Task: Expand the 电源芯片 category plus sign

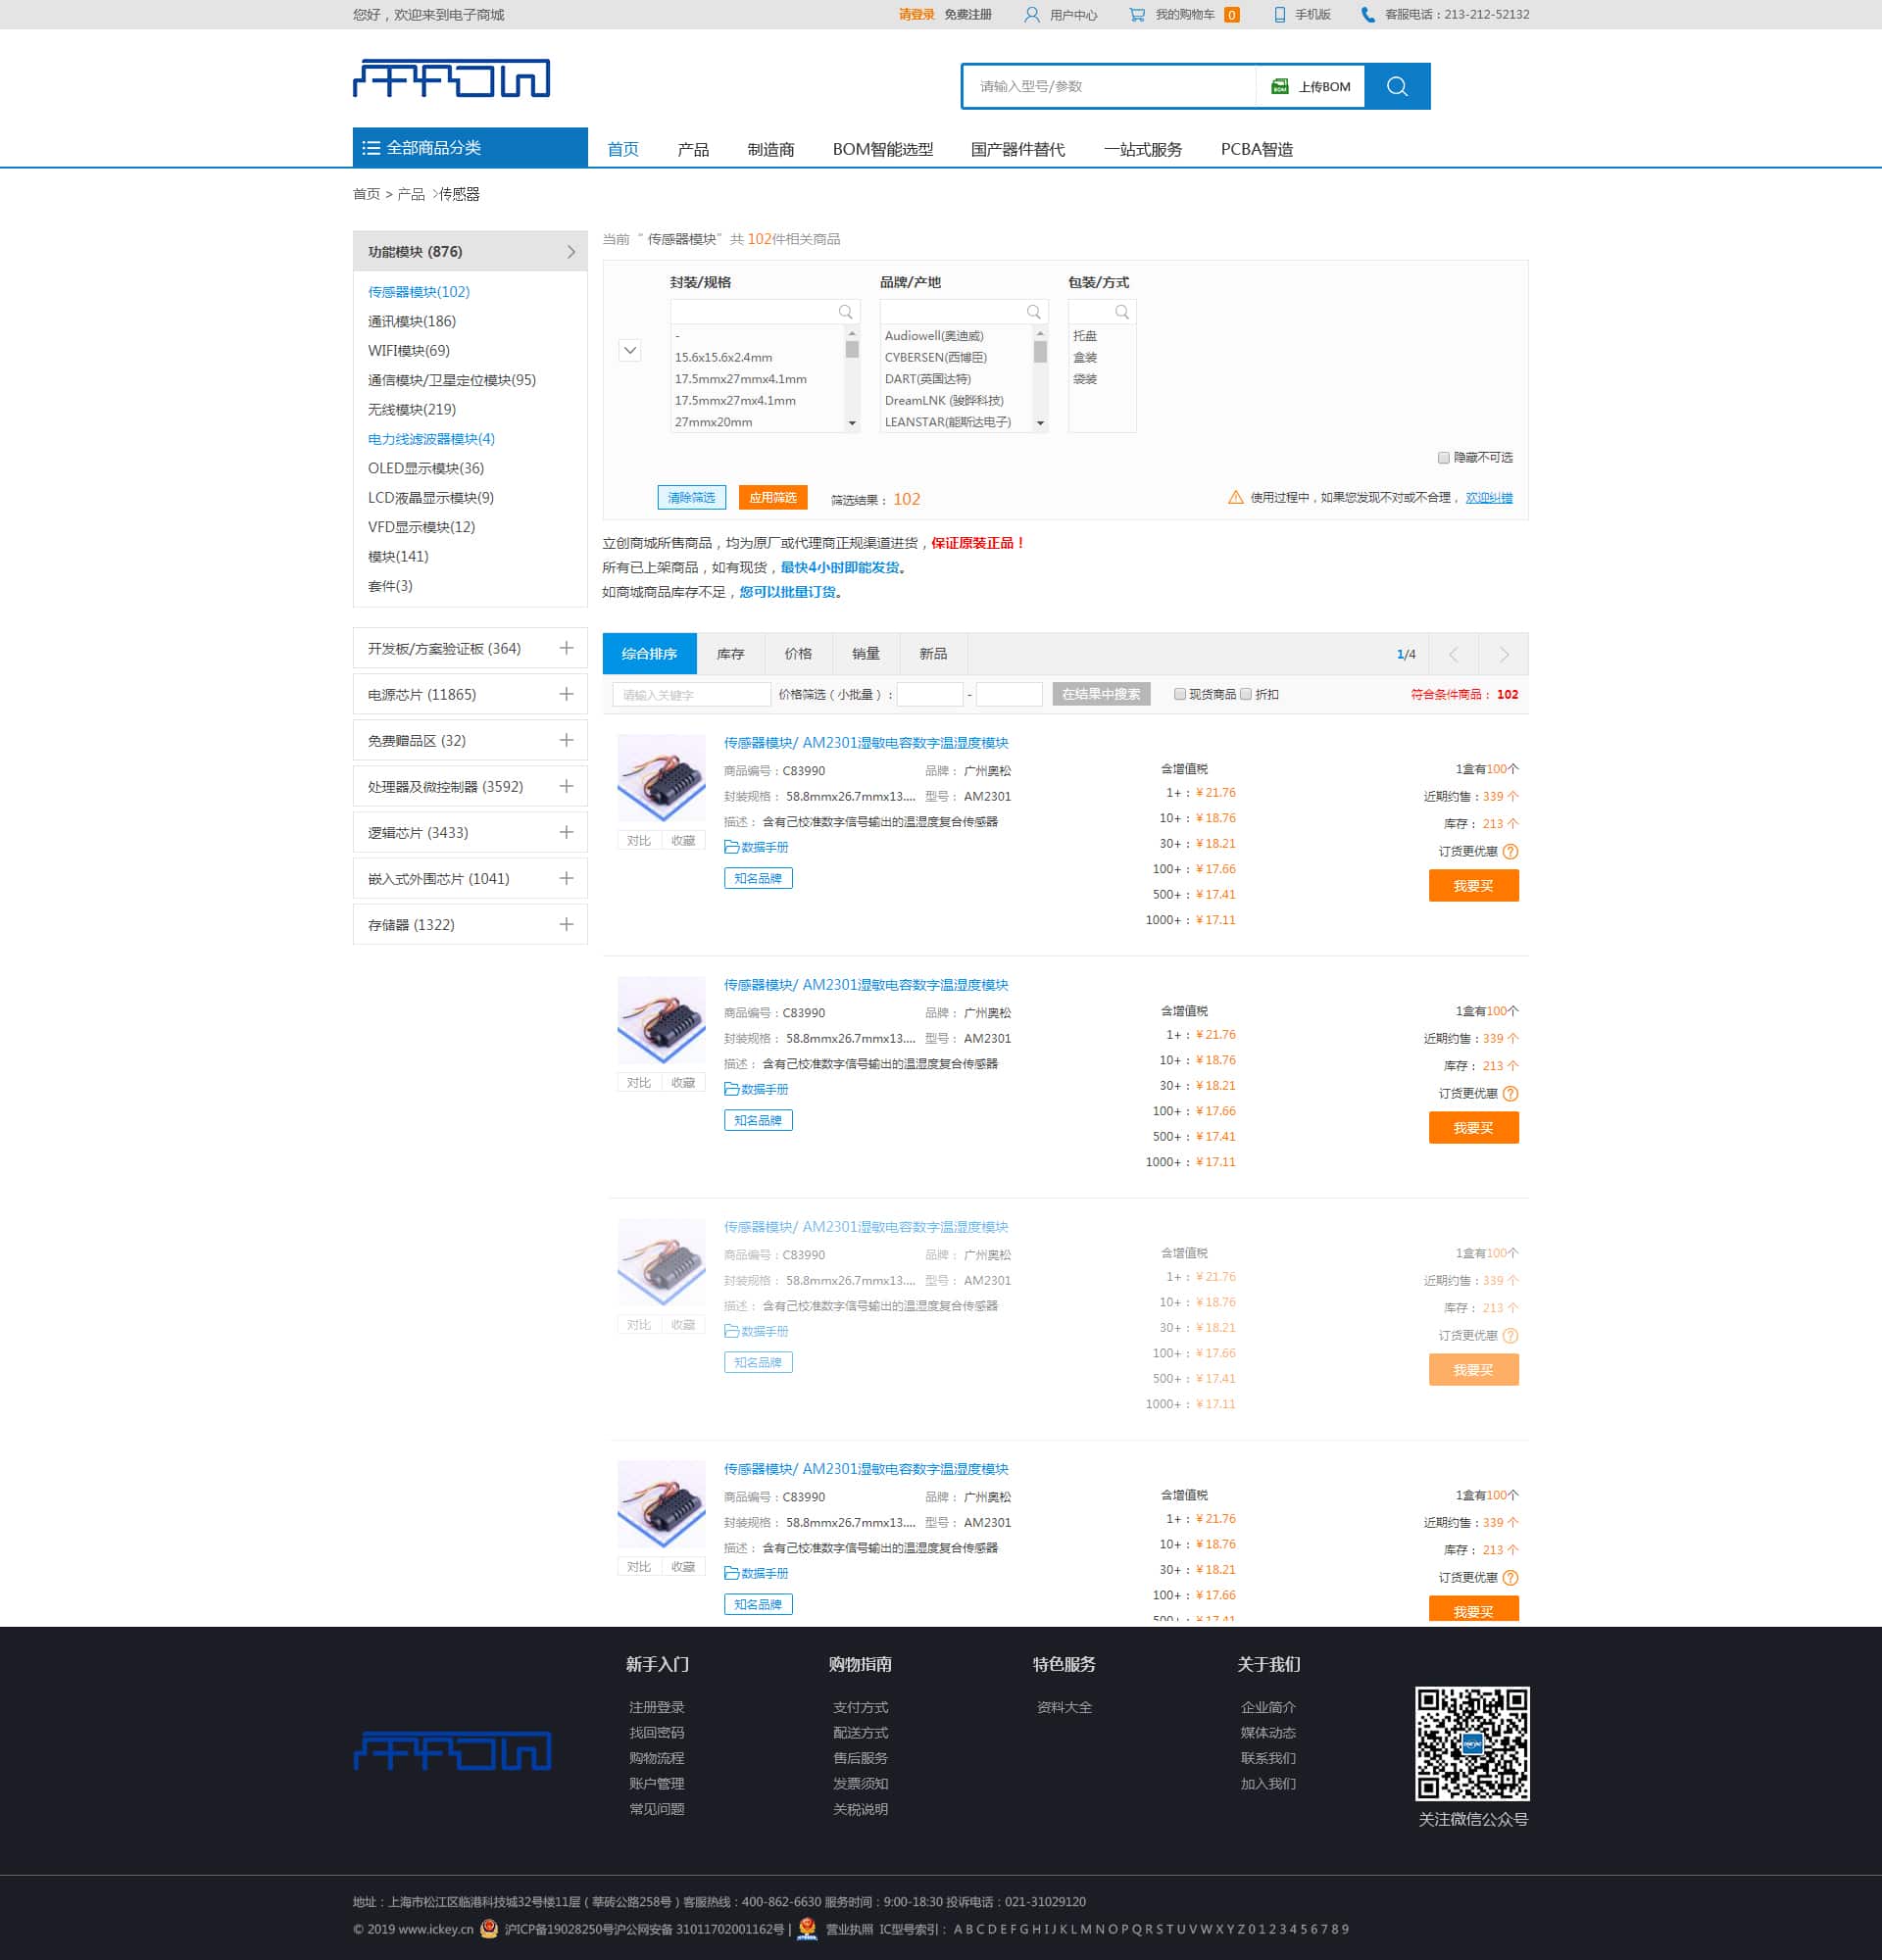Action: click(x=566, y=694)
